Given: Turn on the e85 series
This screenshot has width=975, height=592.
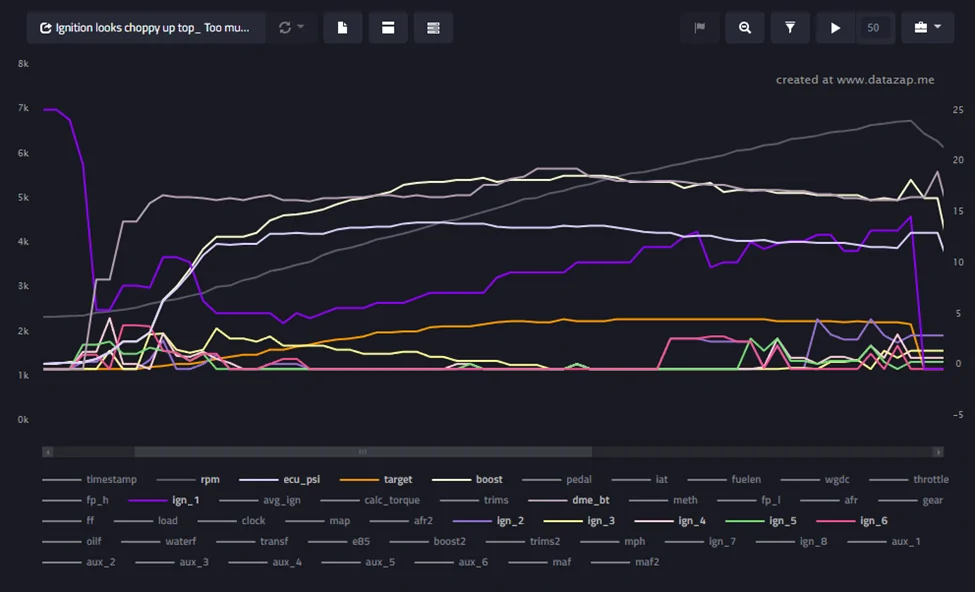Looking at the screenshot, I should tap(339, 541).
